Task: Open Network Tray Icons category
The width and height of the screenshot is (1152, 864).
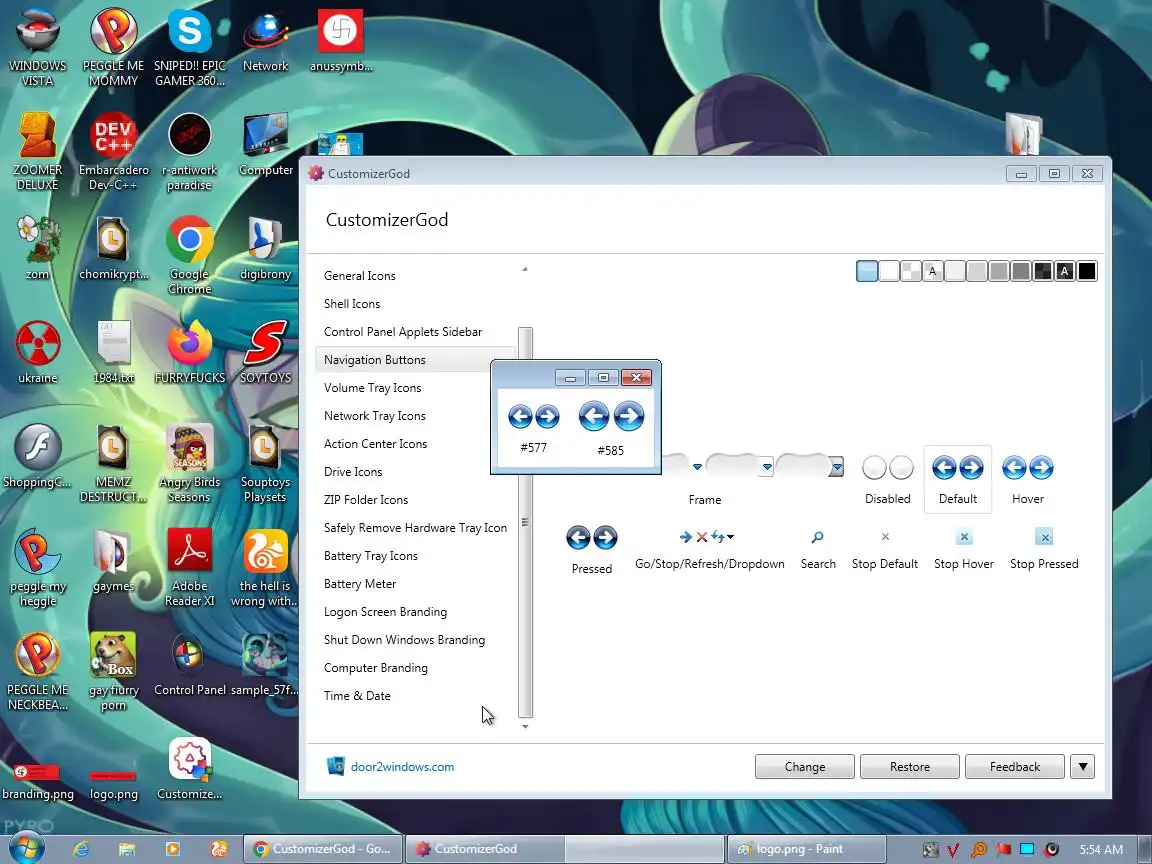Action: 403,415
